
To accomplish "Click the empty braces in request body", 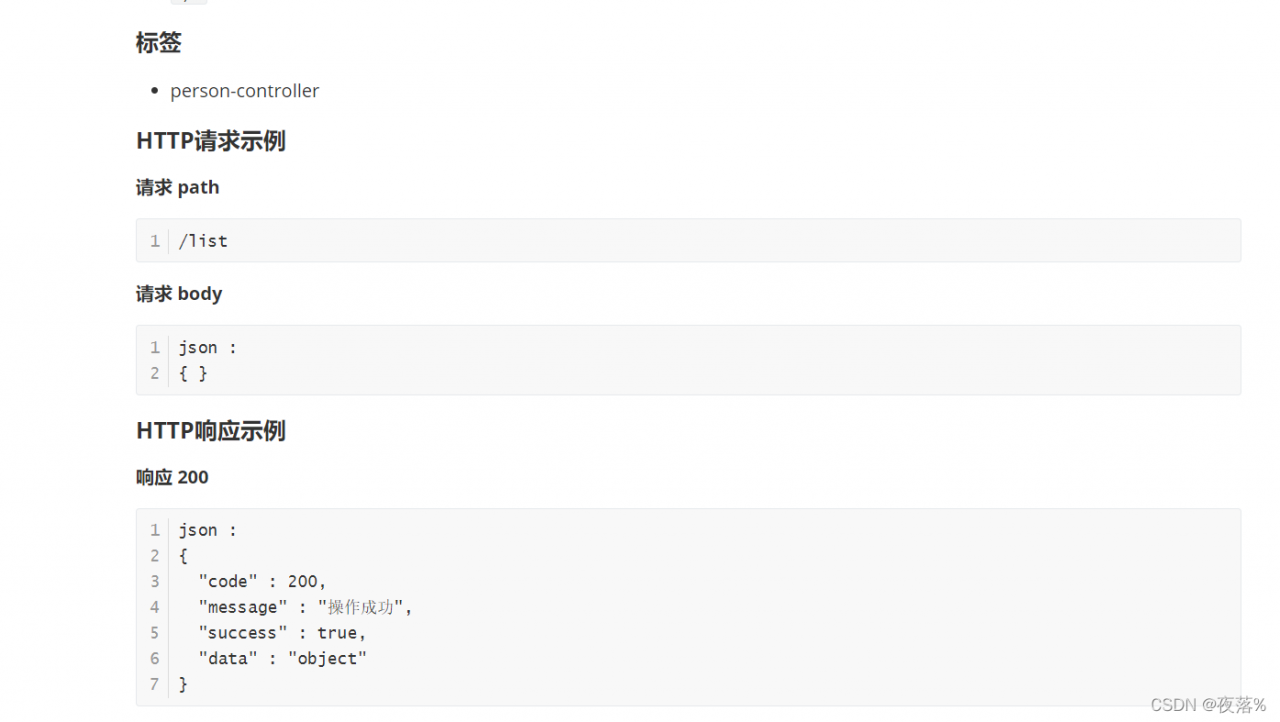I will tap(193, 373).
